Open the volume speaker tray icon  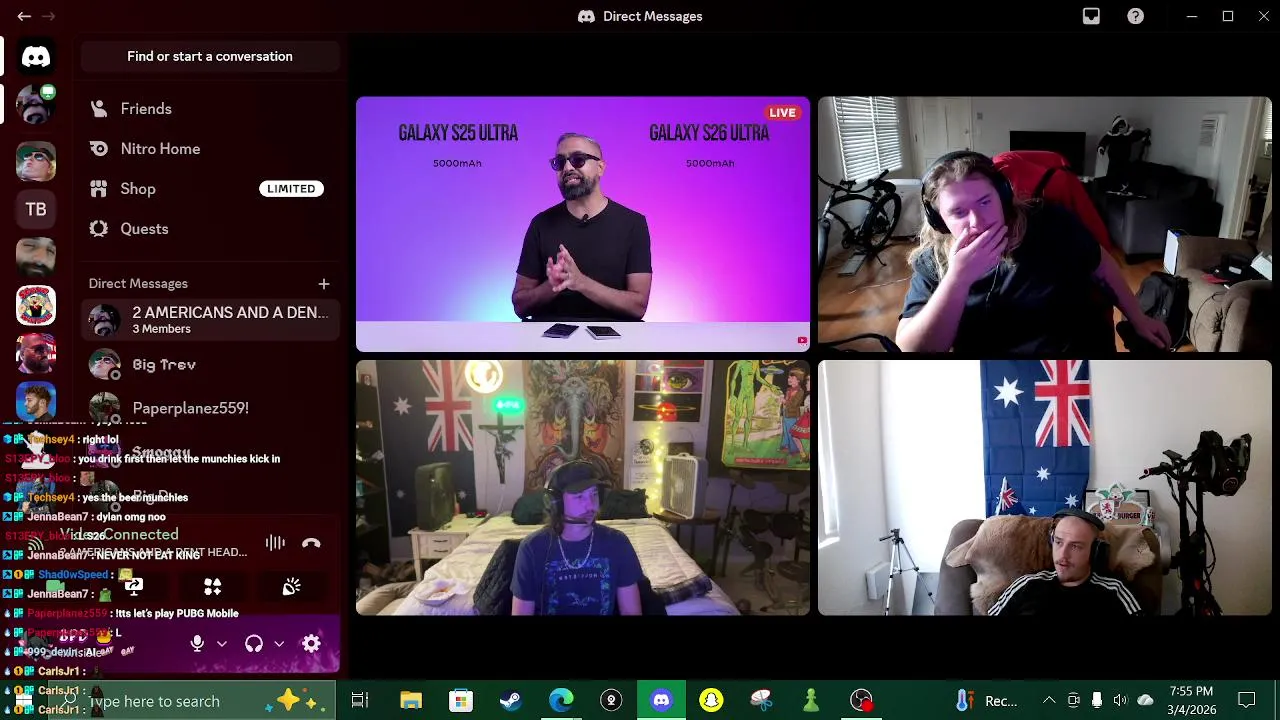tap(1120, 700)
